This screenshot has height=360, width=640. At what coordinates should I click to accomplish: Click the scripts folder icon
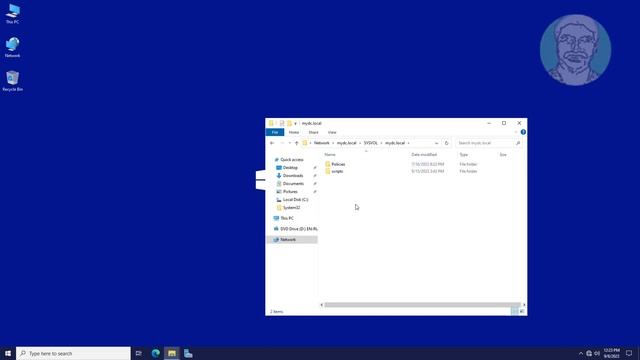[328, 171]
